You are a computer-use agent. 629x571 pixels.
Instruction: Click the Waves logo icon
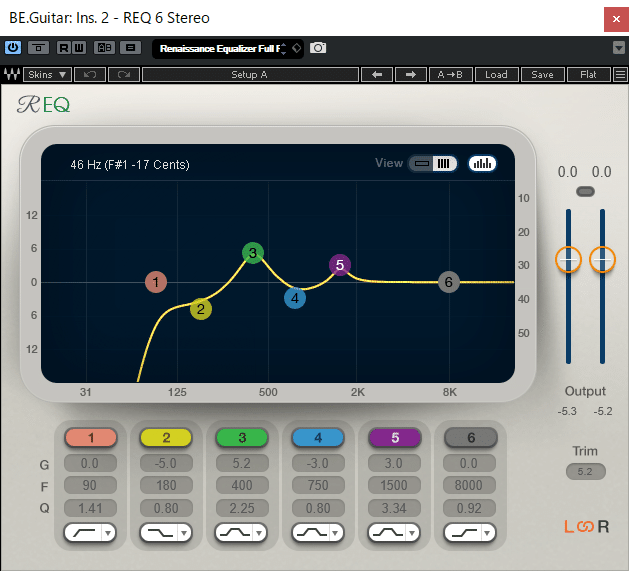(x=12, y=74)
